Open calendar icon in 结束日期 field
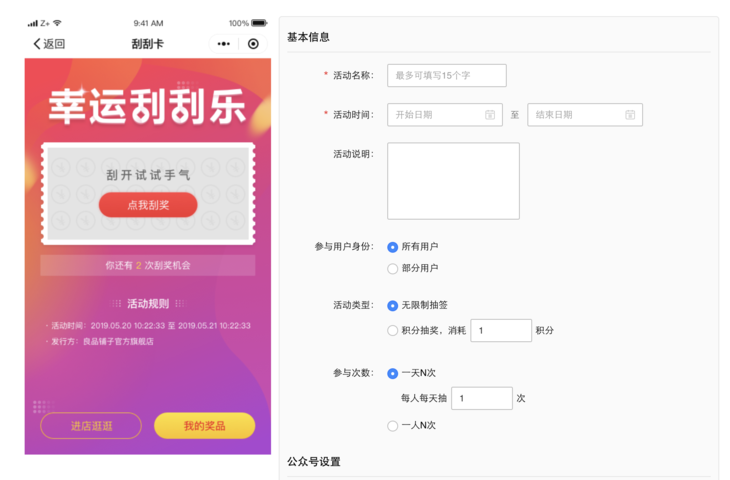This screenshot has width=730, height=480. click(630, 115)
